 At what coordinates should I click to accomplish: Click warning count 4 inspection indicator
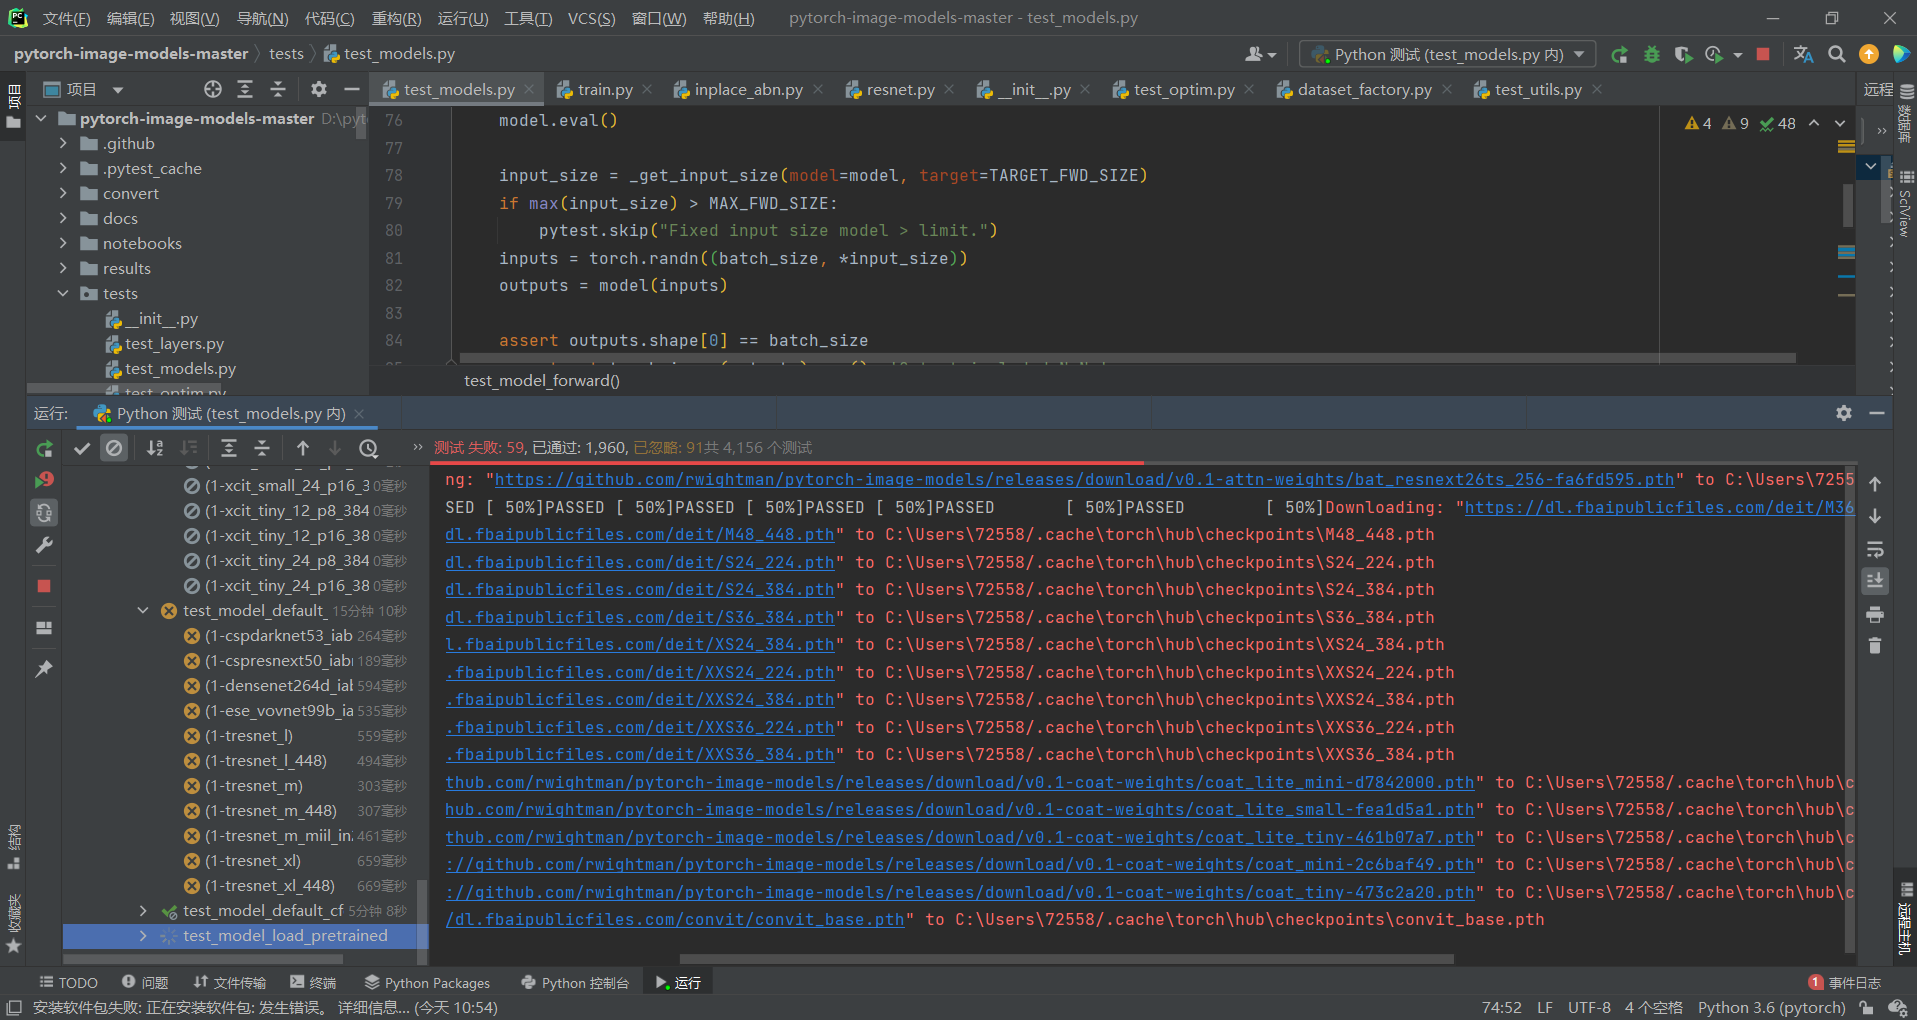click(1698, 123)
